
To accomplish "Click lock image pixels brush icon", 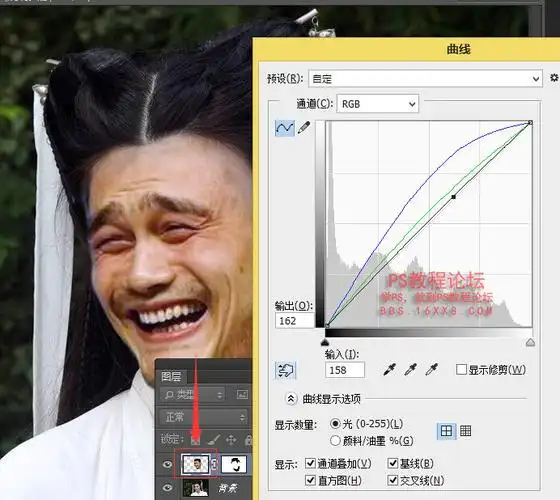I will click(214, 440).
